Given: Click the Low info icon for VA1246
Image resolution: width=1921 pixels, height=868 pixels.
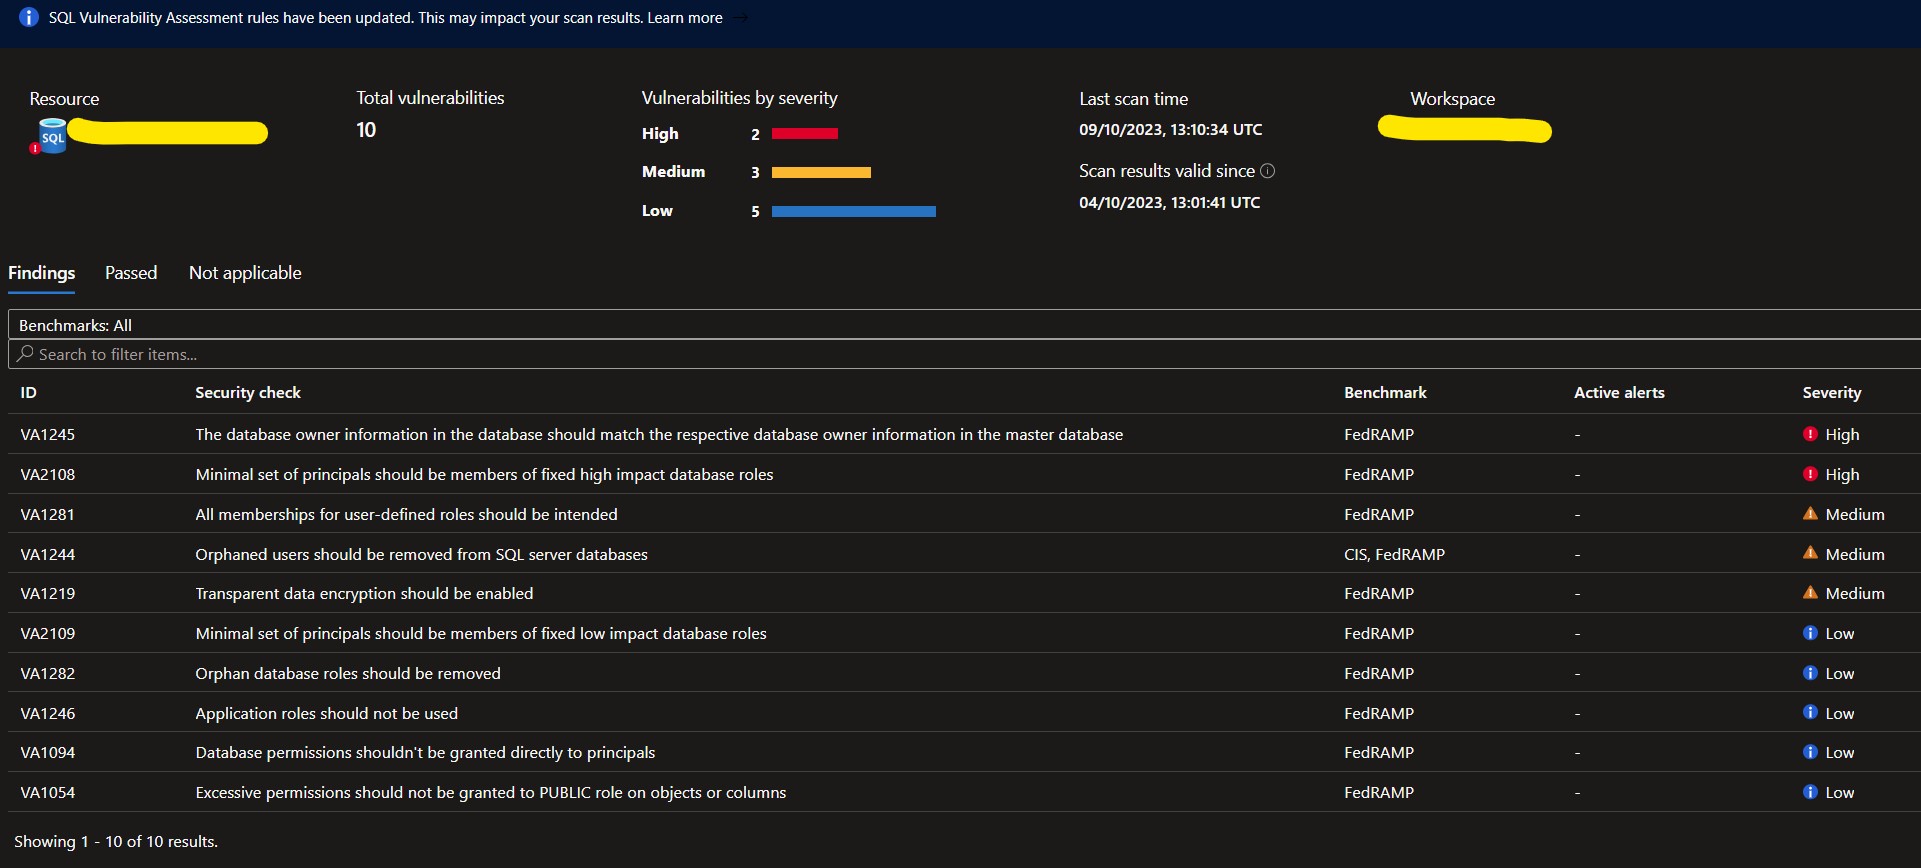Looking at the screenshot, I should pyautogui.click(x=1810, y=712).
